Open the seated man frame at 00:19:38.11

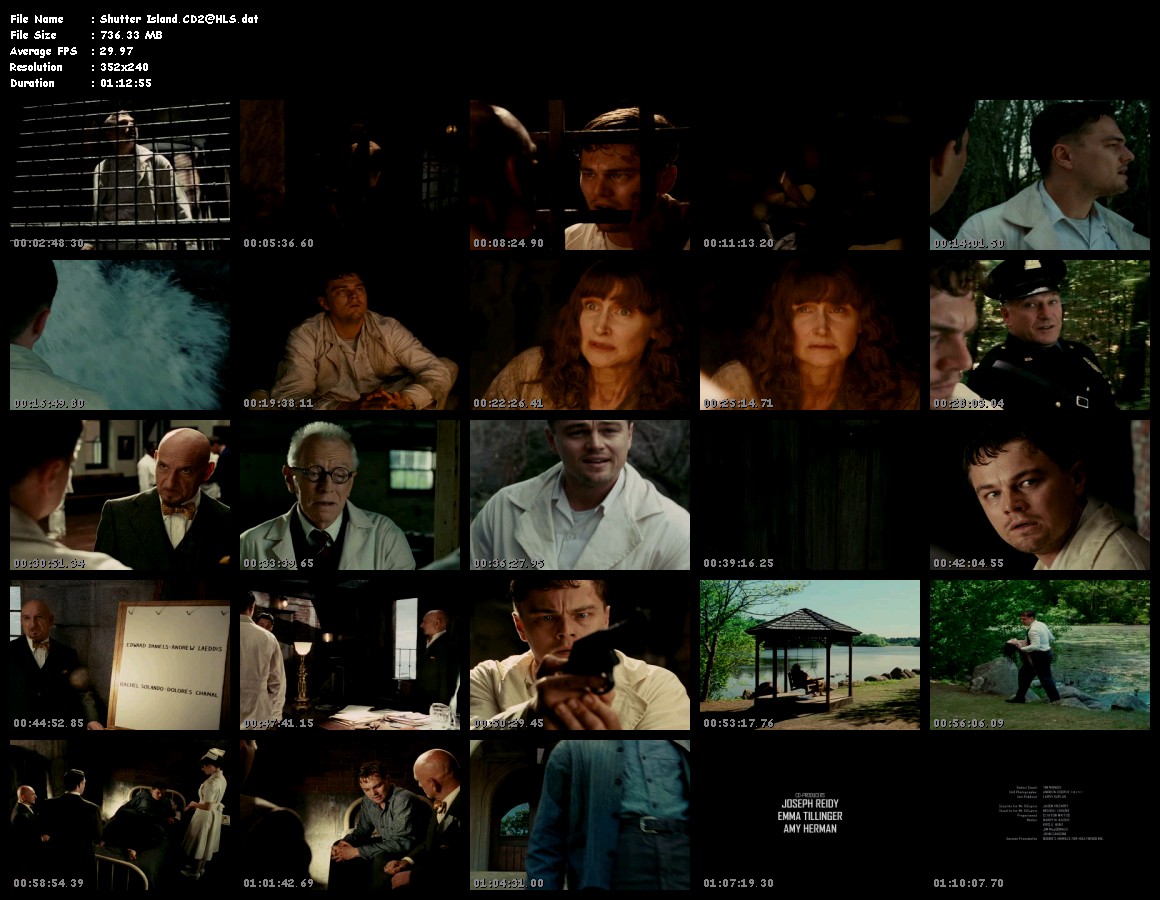click(x=350, y=335)
